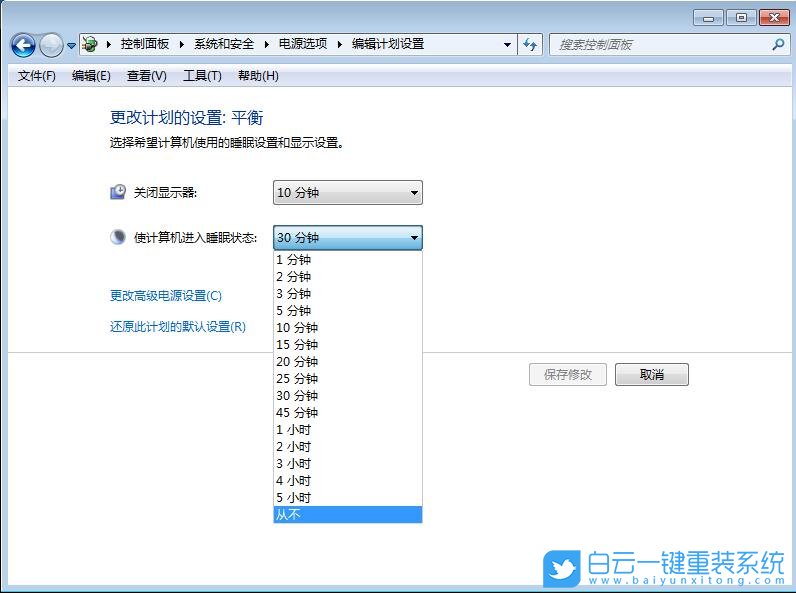This screenshot has height=593, width=796.
Task: Click the greyed Forward arrow button
Action: click(51, 45)
